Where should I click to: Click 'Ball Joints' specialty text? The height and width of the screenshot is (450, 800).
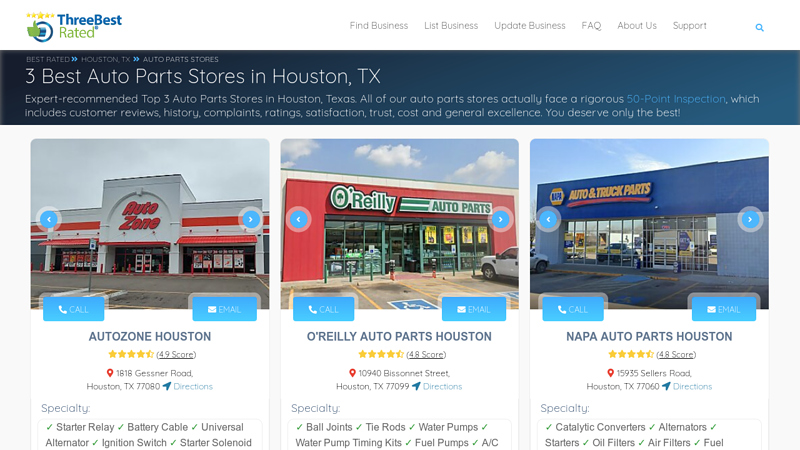pos(329,427)
